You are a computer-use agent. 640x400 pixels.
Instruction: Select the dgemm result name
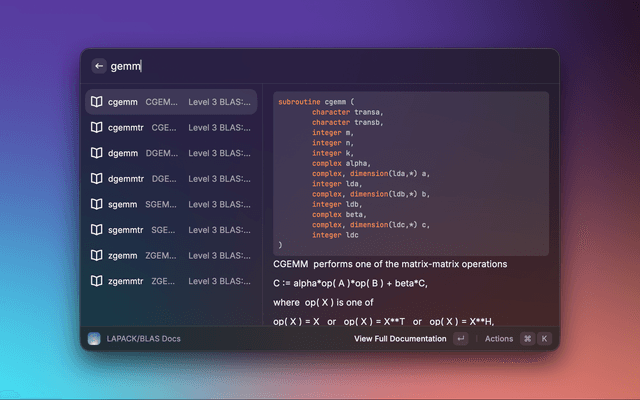tap(122, 153)
